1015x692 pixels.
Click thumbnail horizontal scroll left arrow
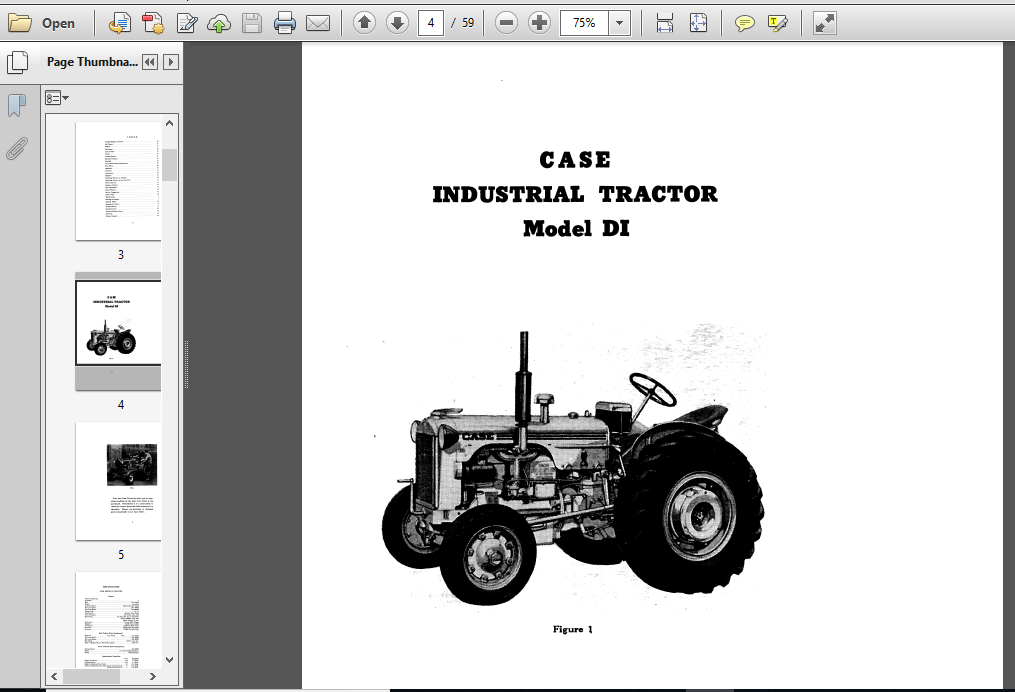[x=54, y=676]
